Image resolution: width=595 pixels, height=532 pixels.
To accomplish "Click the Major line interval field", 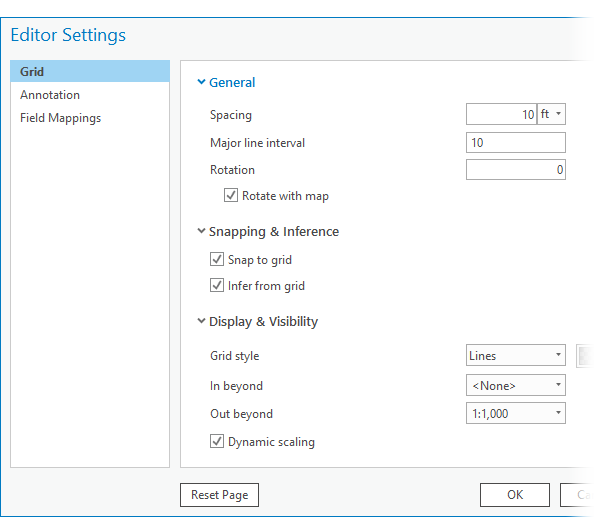I will pyautogui.click(x=516, y=143).
